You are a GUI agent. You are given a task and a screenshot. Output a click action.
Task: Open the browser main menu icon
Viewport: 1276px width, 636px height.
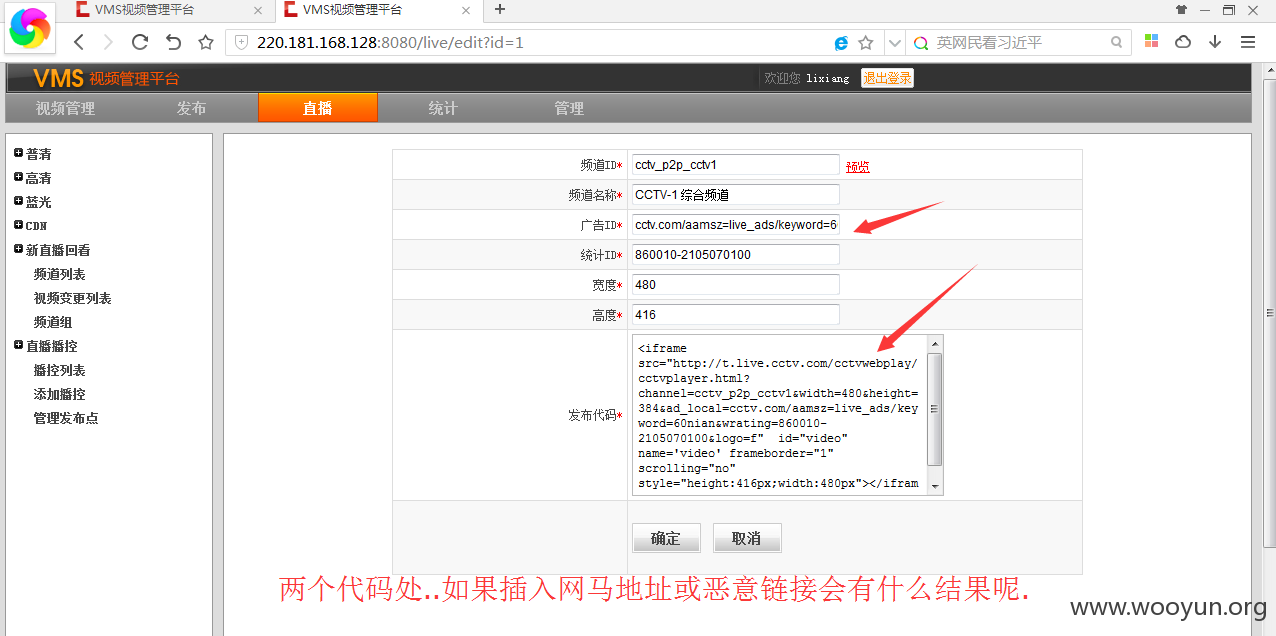[x=1247, y=42]
